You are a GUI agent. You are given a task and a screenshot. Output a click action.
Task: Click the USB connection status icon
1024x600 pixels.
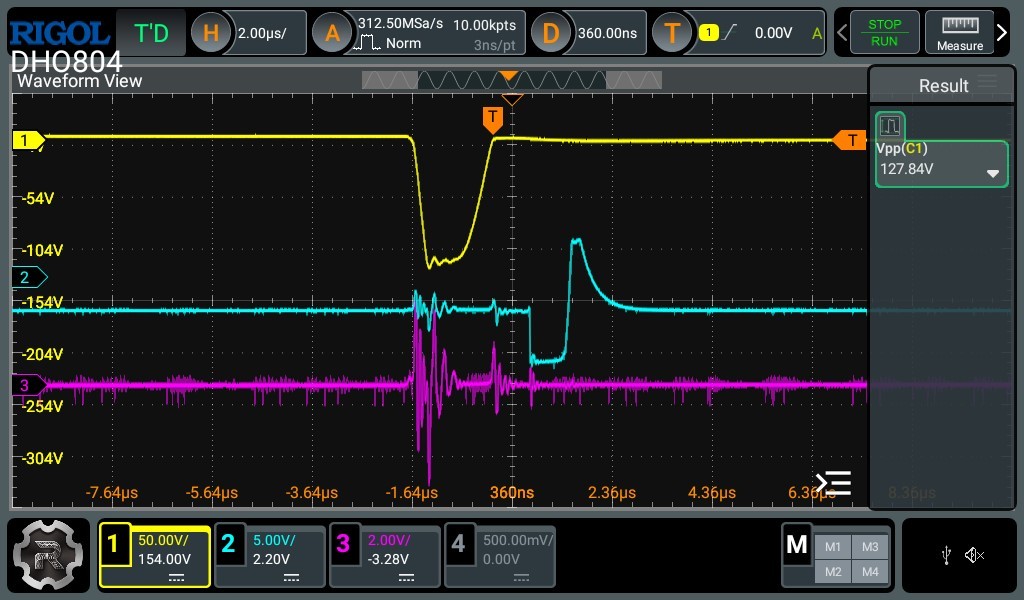pyautogui.click(x=946, y=556)
